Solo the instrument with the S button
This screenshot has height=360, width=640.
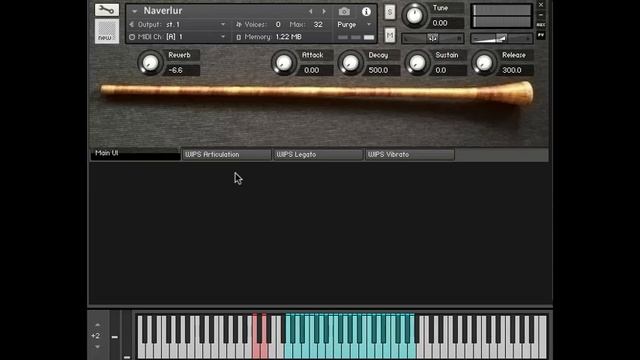[390, 12]
